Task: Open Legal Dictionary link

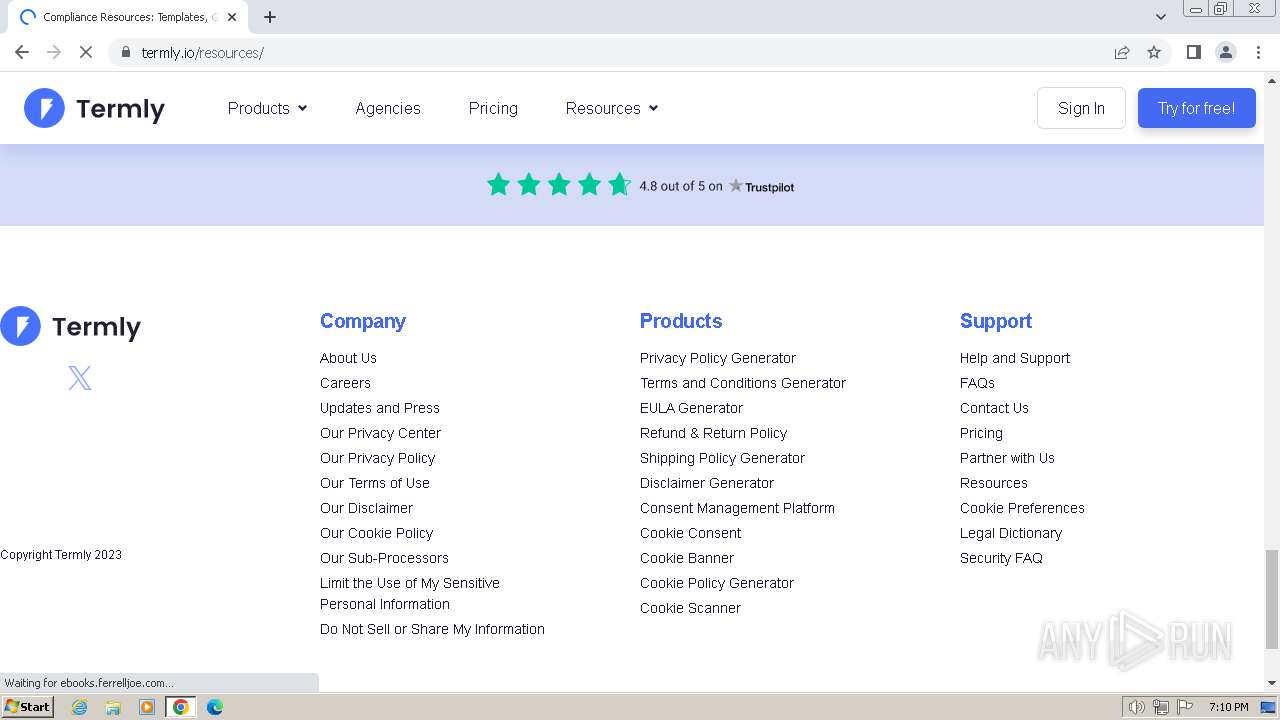Action: (x=1011, y=533)
